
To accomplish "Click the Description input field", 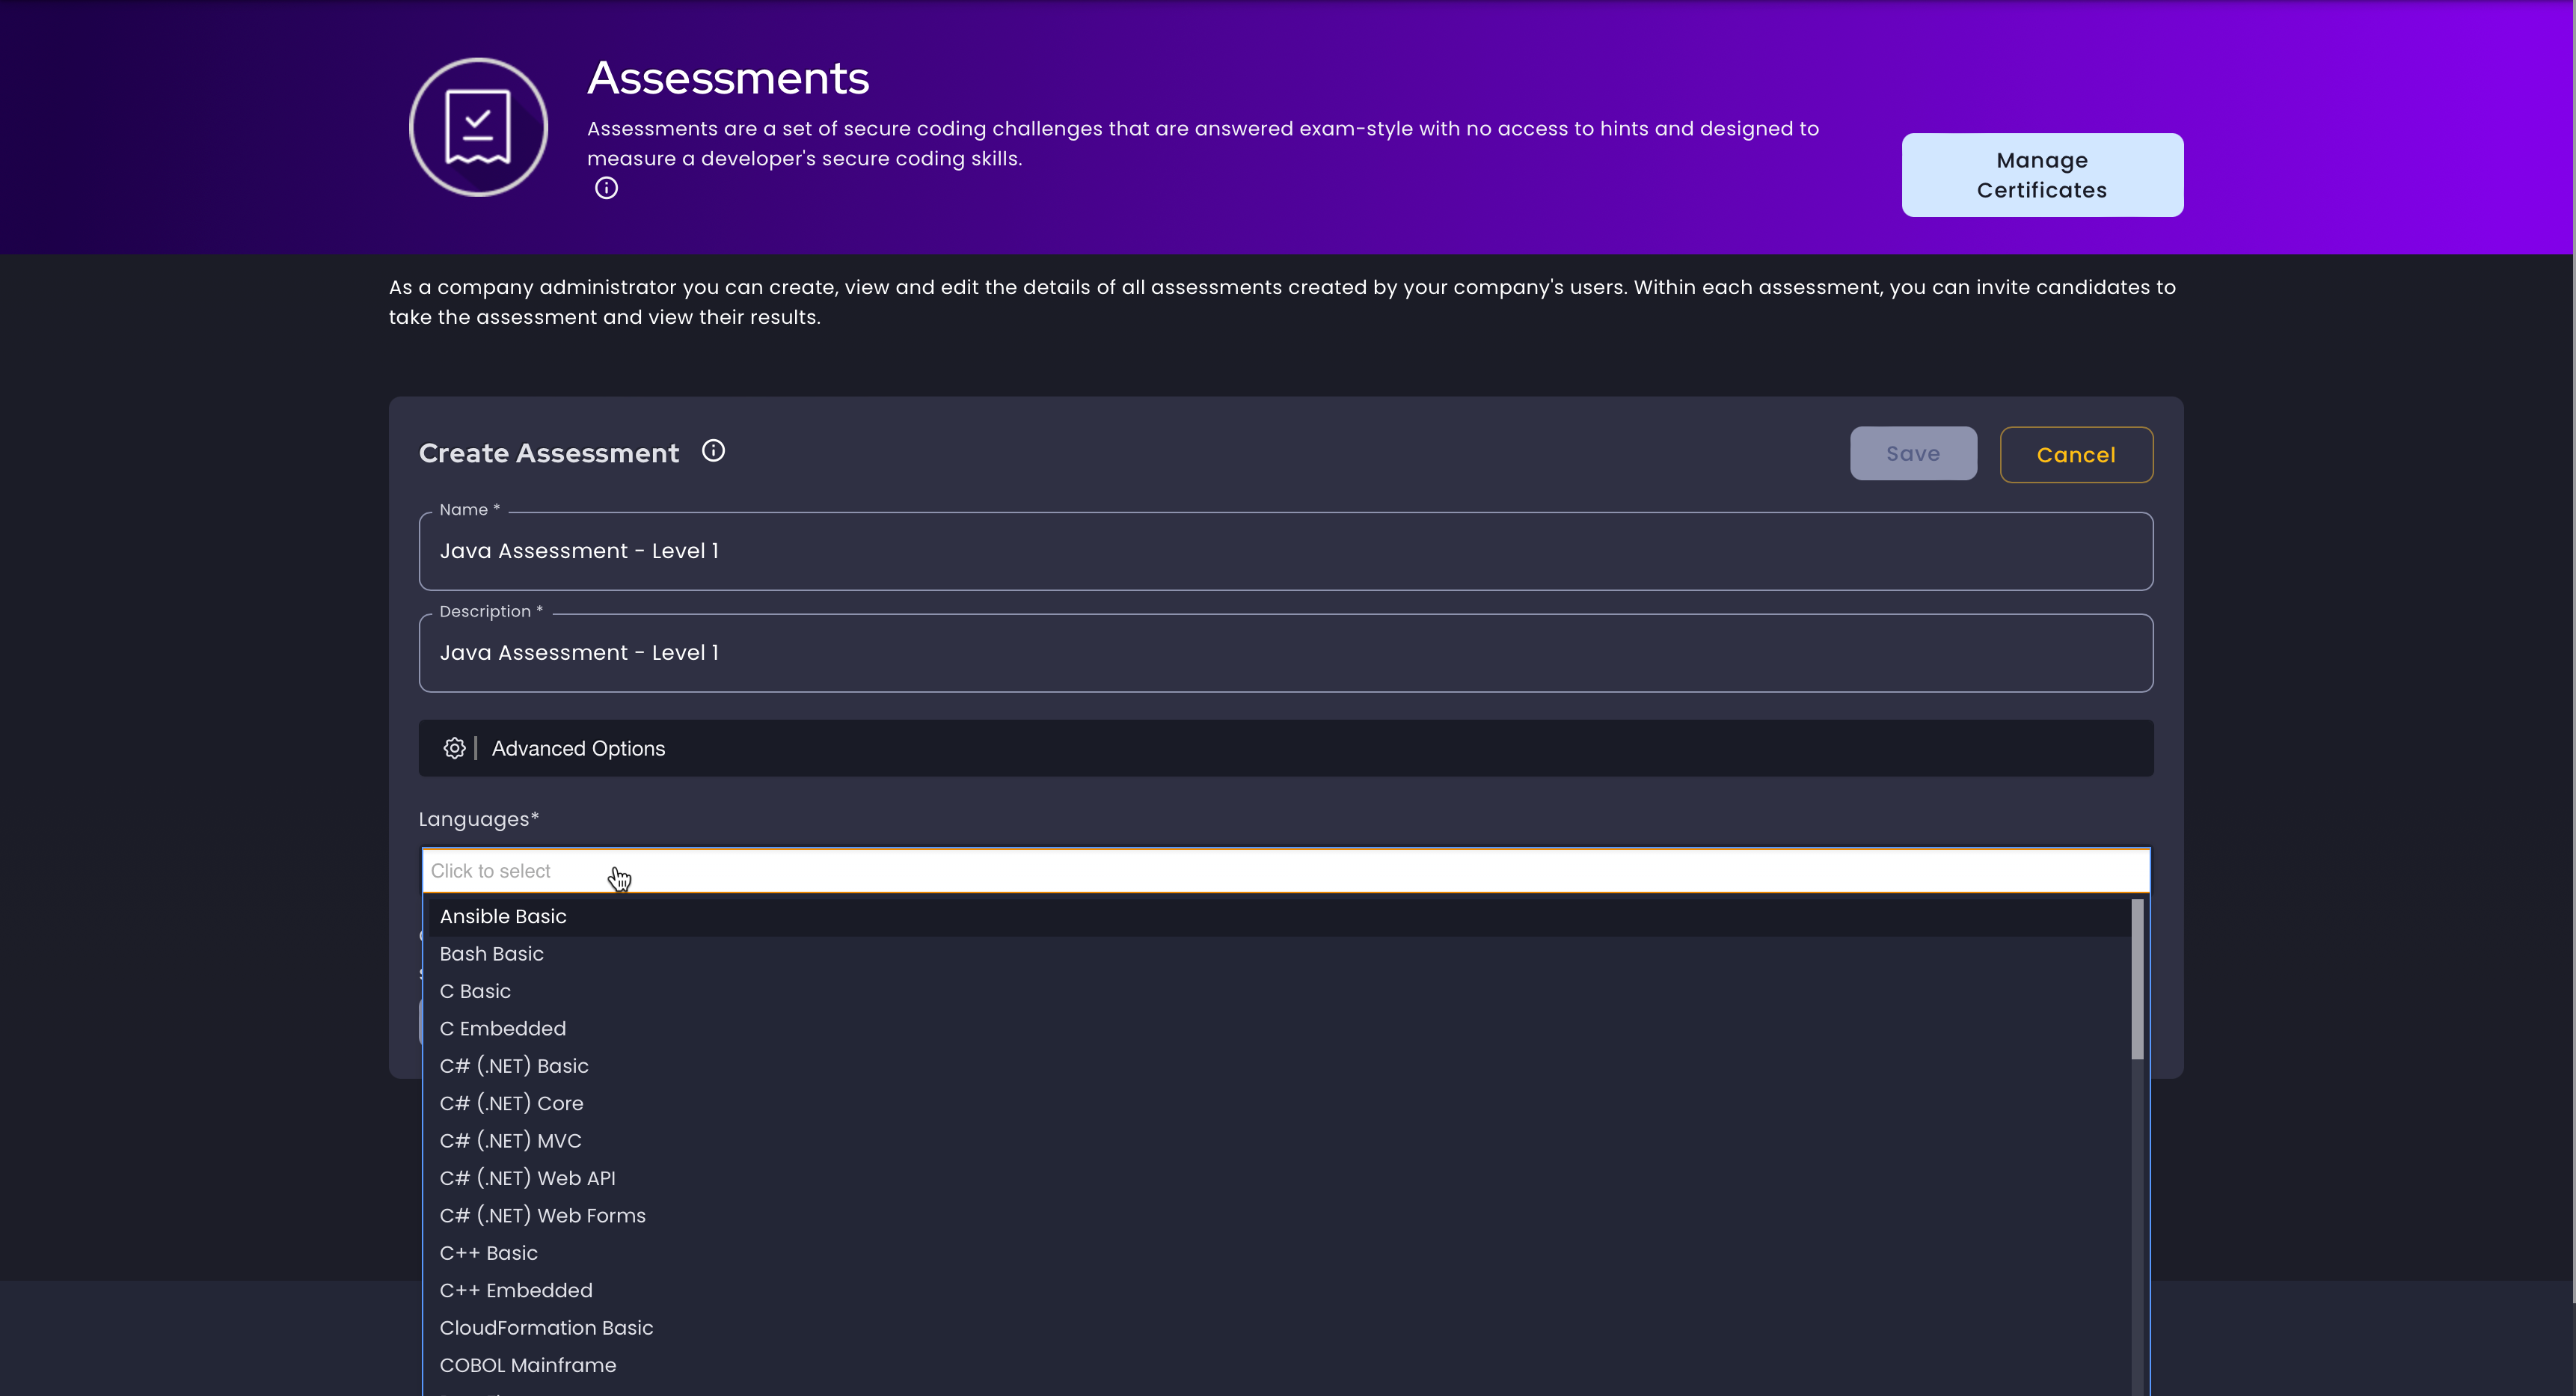I will [1286, 653].
